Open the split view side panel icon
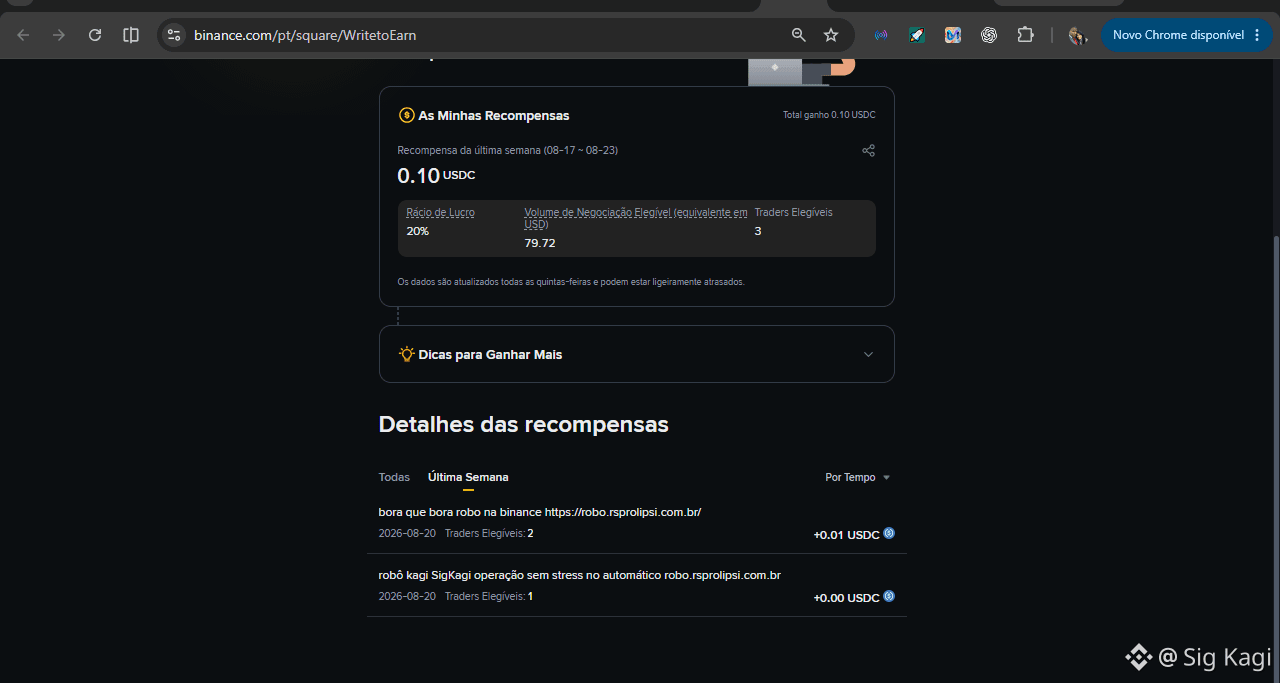 (131, 35)
